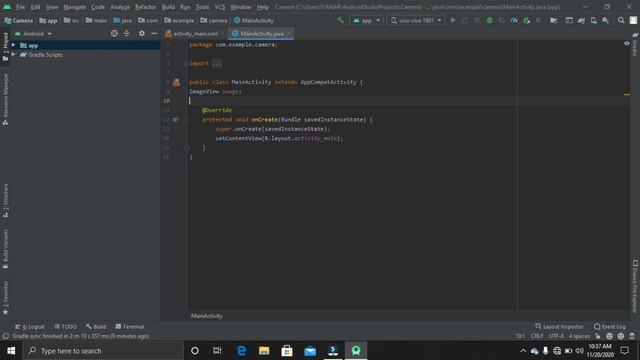Open the Refactor menu
This screenshot has height=360, width=640.
(146, 7)
